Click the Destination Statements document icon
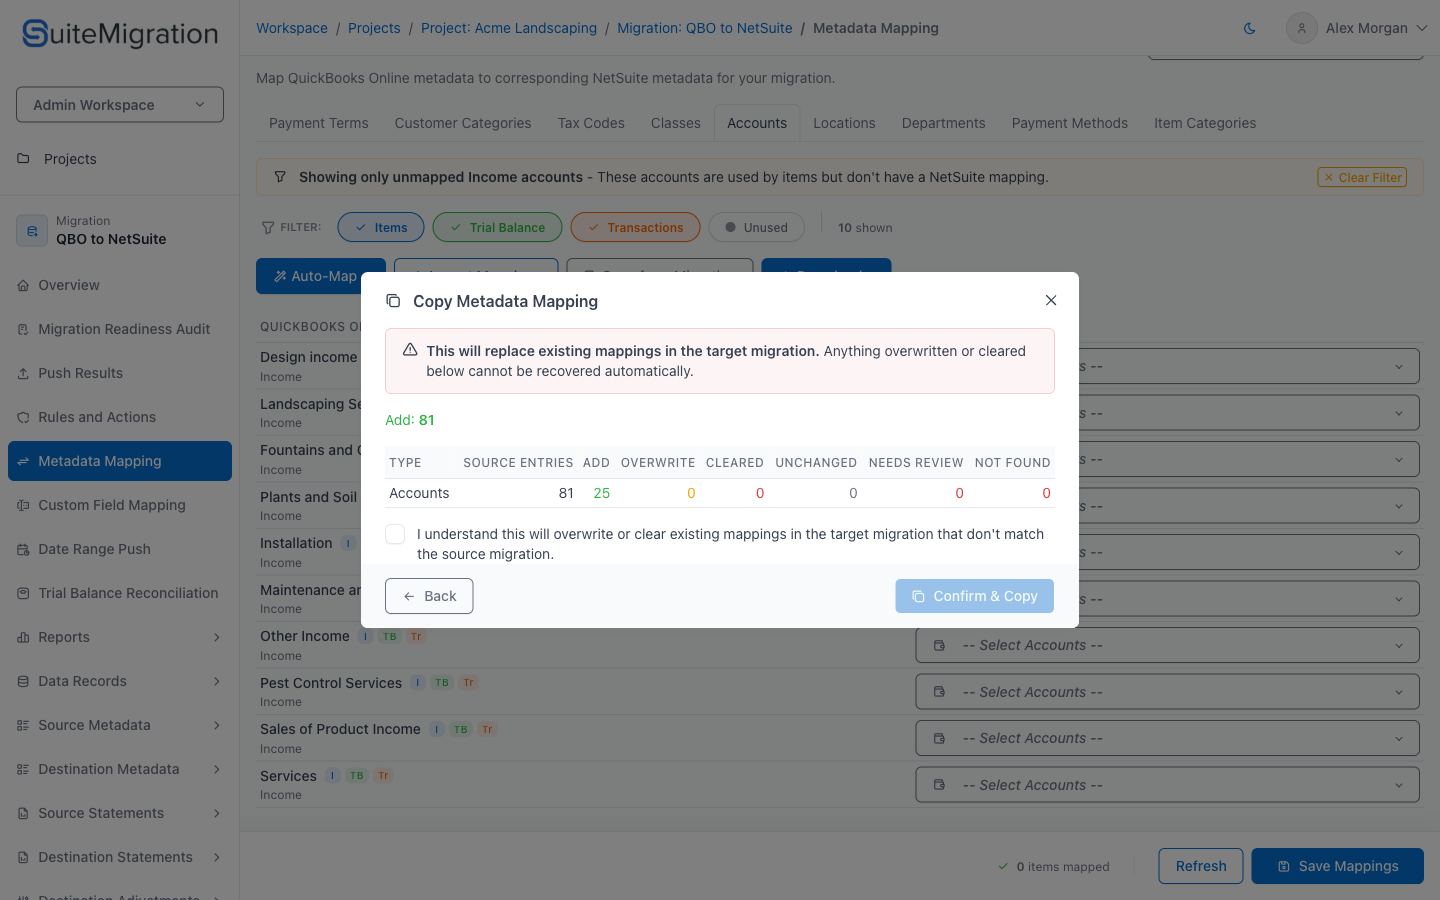The height and width of the screenshot is (900, 1440). click(23, 857)
